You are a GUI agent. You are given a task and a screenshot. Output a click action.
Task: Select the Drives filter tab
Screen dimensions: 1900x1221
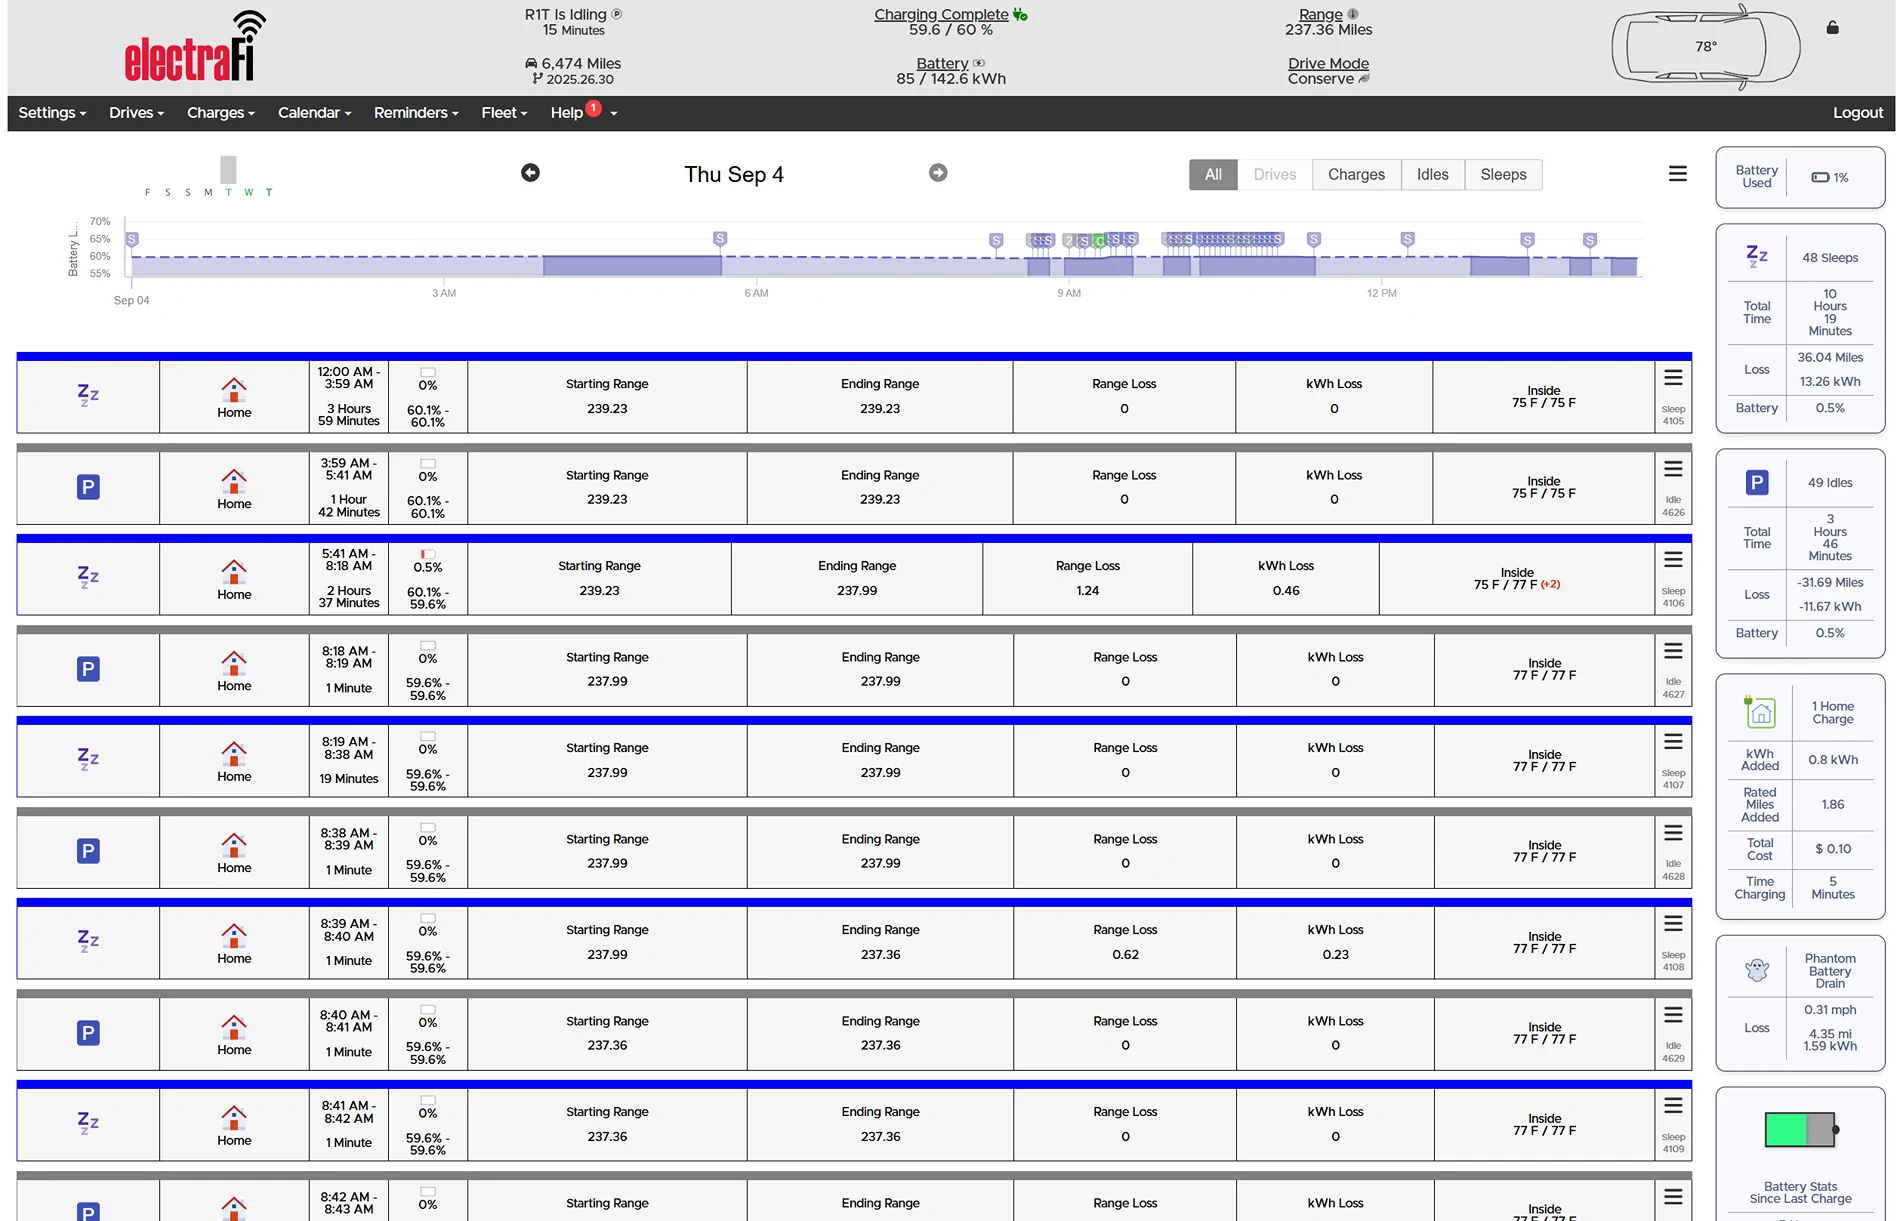click(x=1275, y=174)
